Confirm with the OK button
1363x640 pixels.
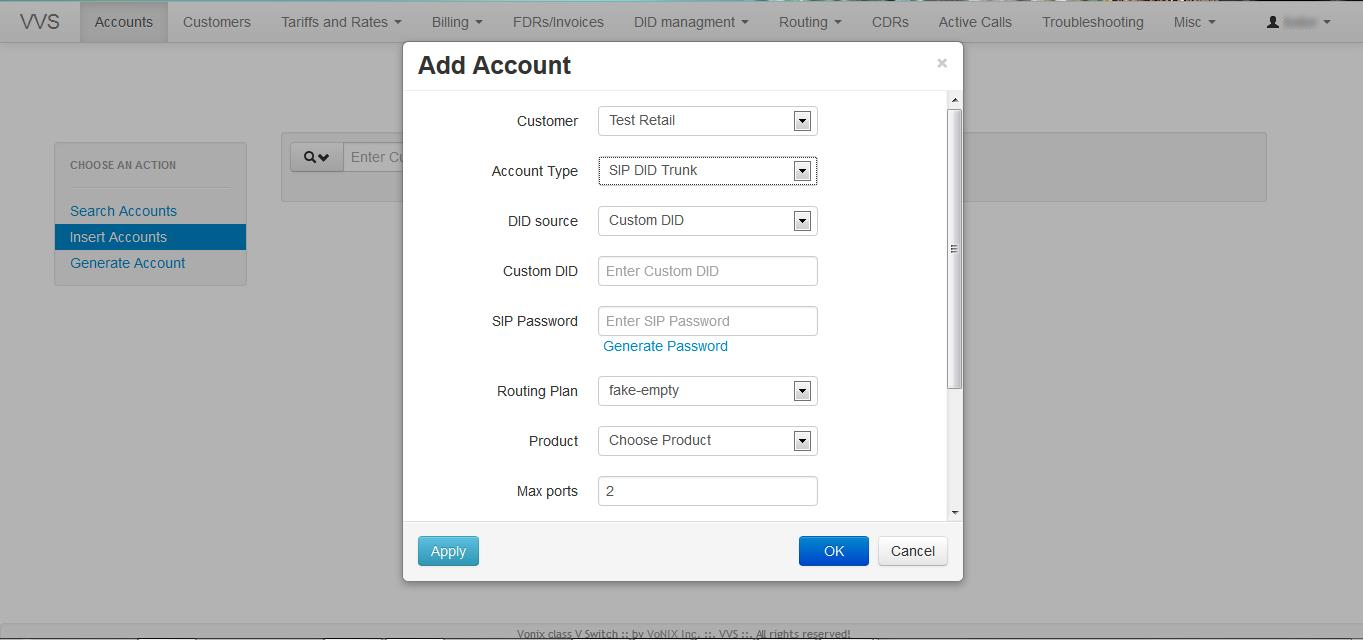(x=833, y=551)
